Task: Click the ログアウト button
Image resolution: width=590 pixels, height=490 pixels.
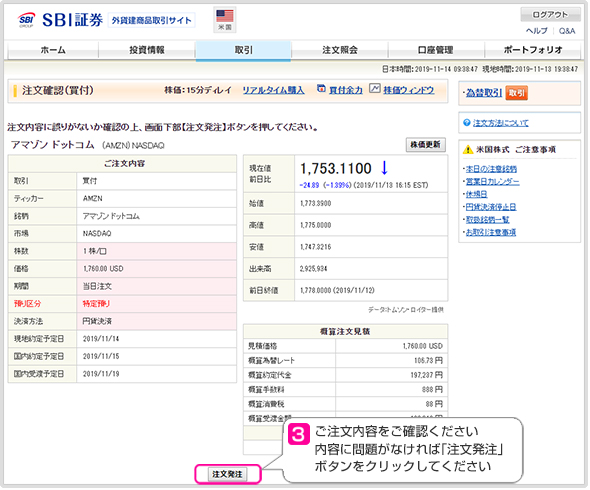Action: pyautogui.click(x=550, y=14)
